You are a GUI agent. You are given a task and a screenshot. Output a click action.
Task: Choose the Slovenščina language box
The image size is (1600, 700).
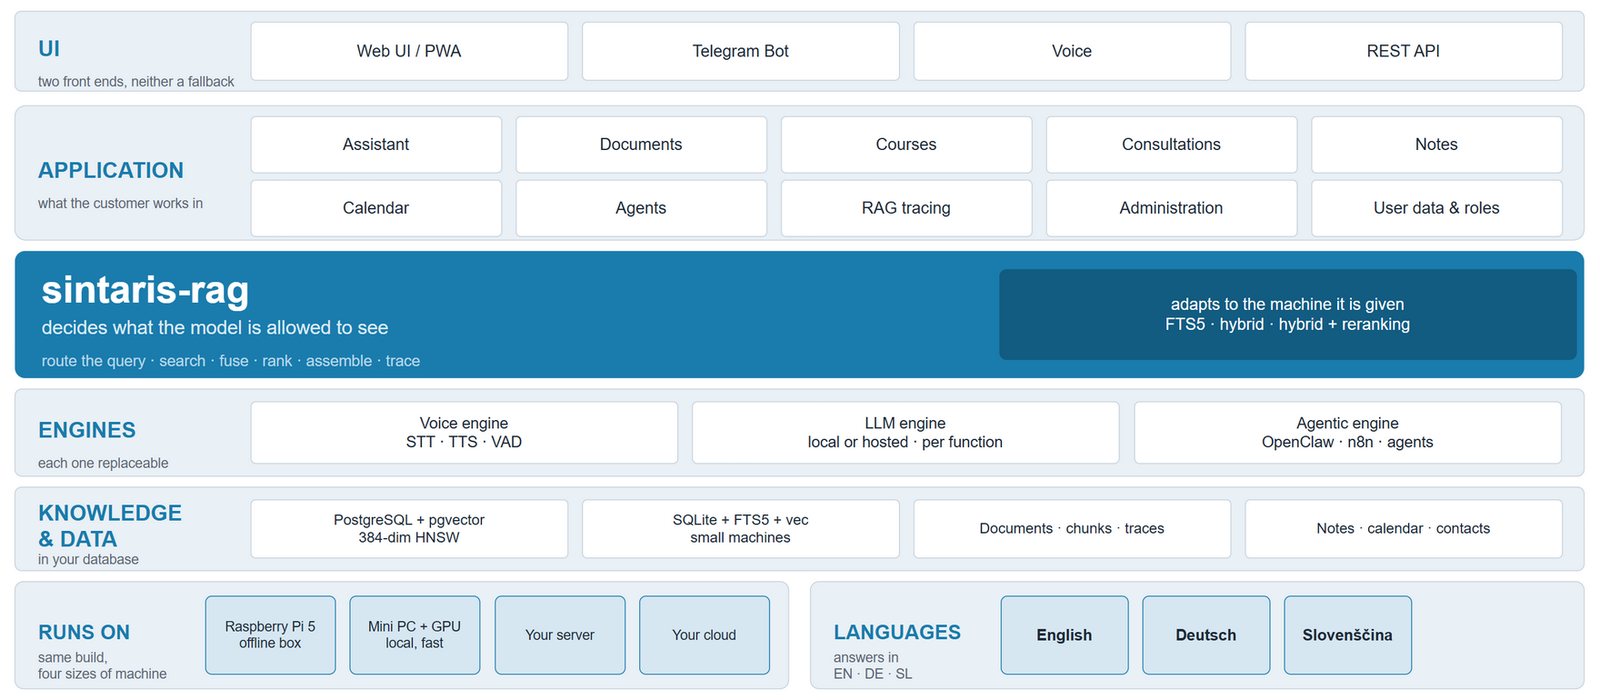(1348, 635)
